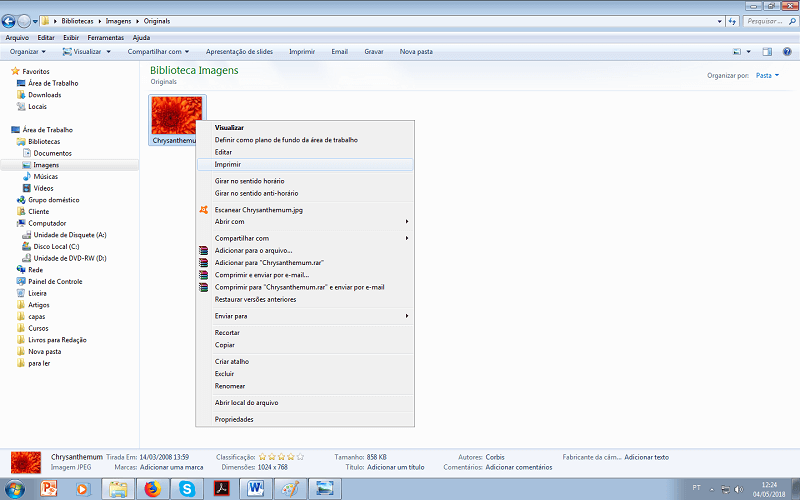Expand the 'Organizar por: Pasta' dropdown

click(768, 75)
